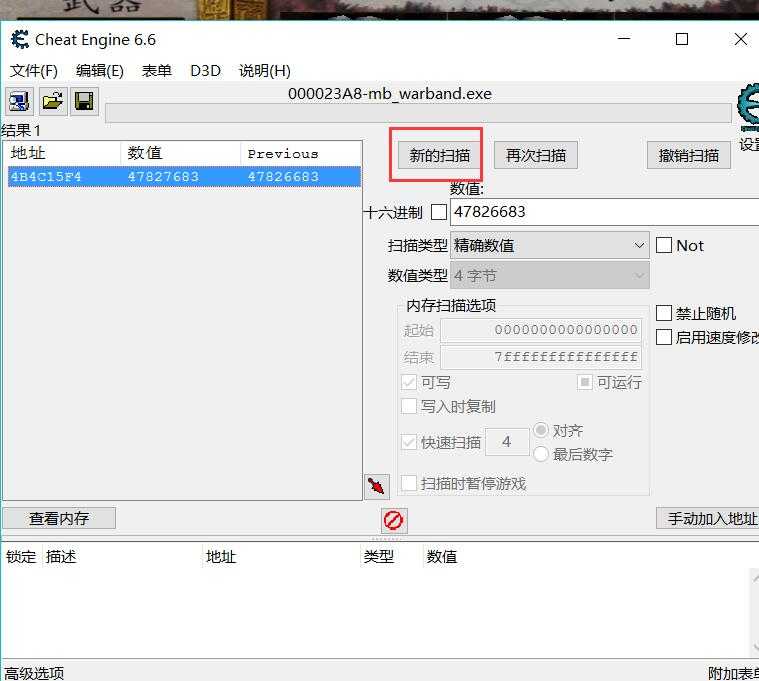Click the Previous column header

click(x=301, y=153)
